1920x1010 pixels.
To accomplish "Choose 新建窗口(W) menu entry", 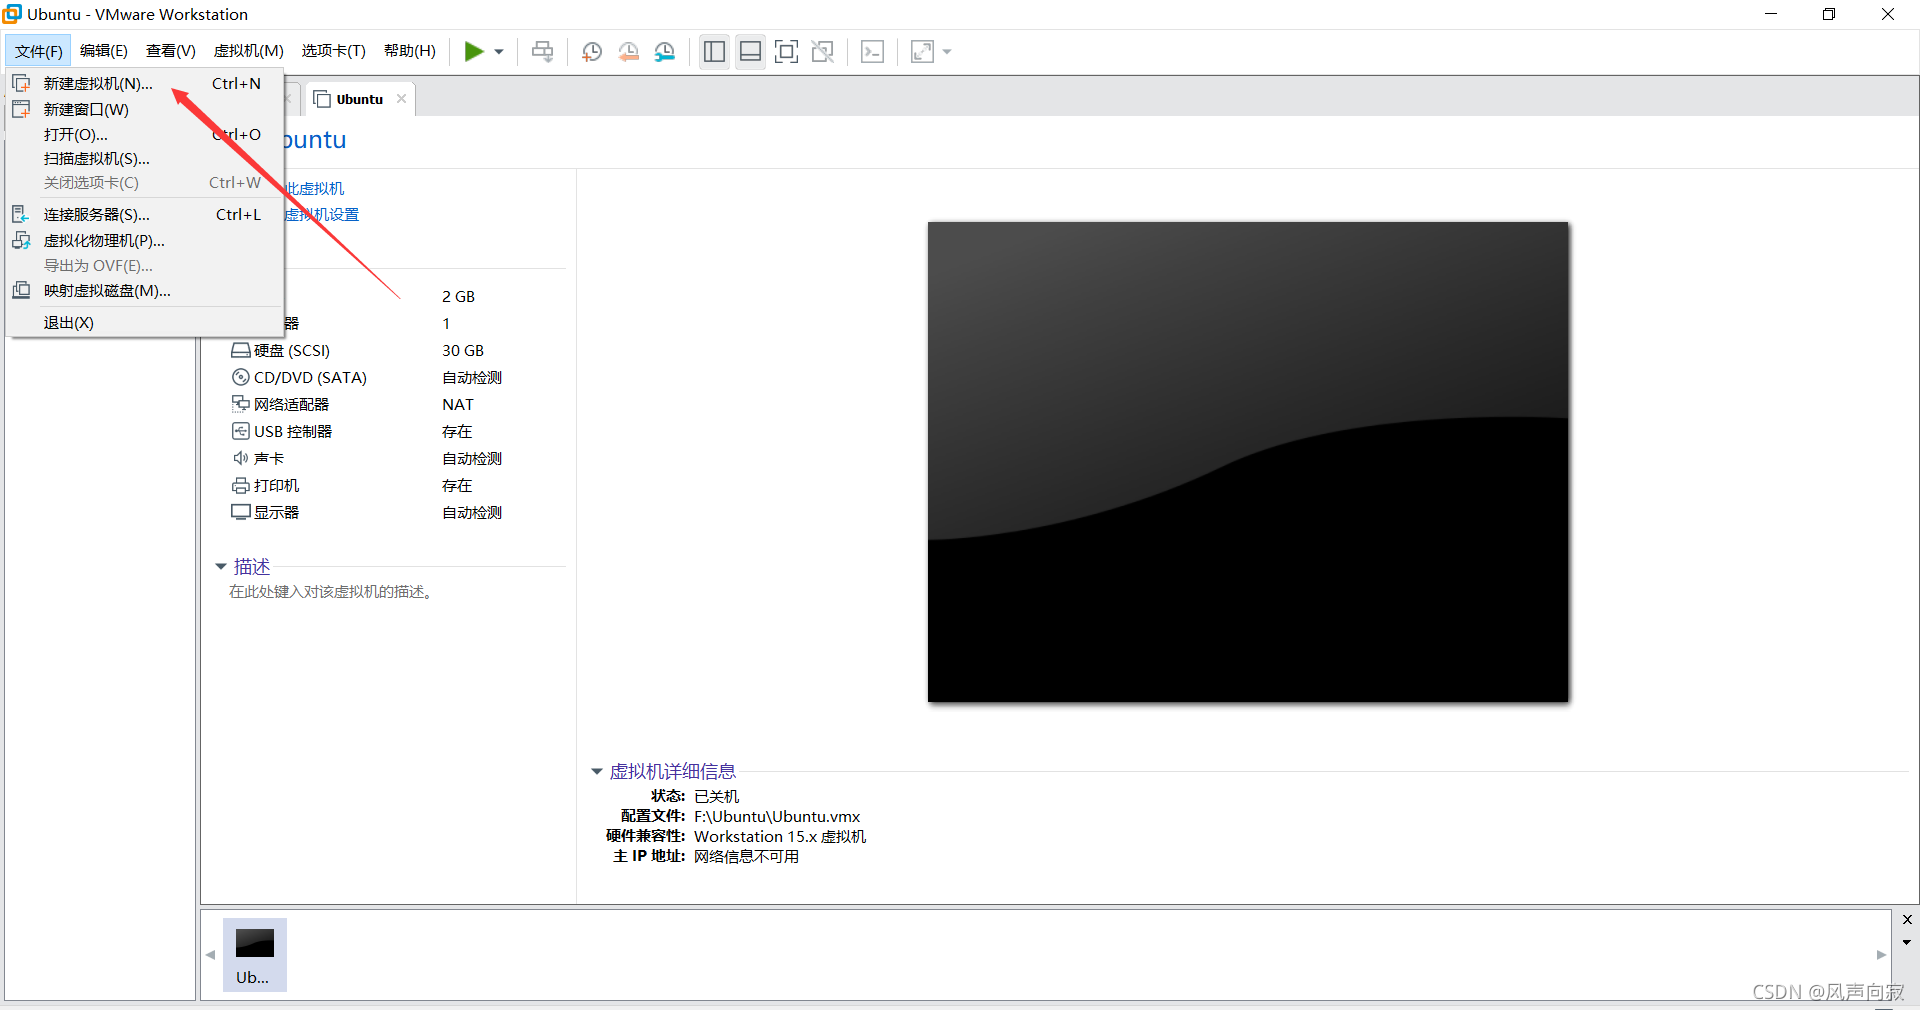I will [144, 109].
